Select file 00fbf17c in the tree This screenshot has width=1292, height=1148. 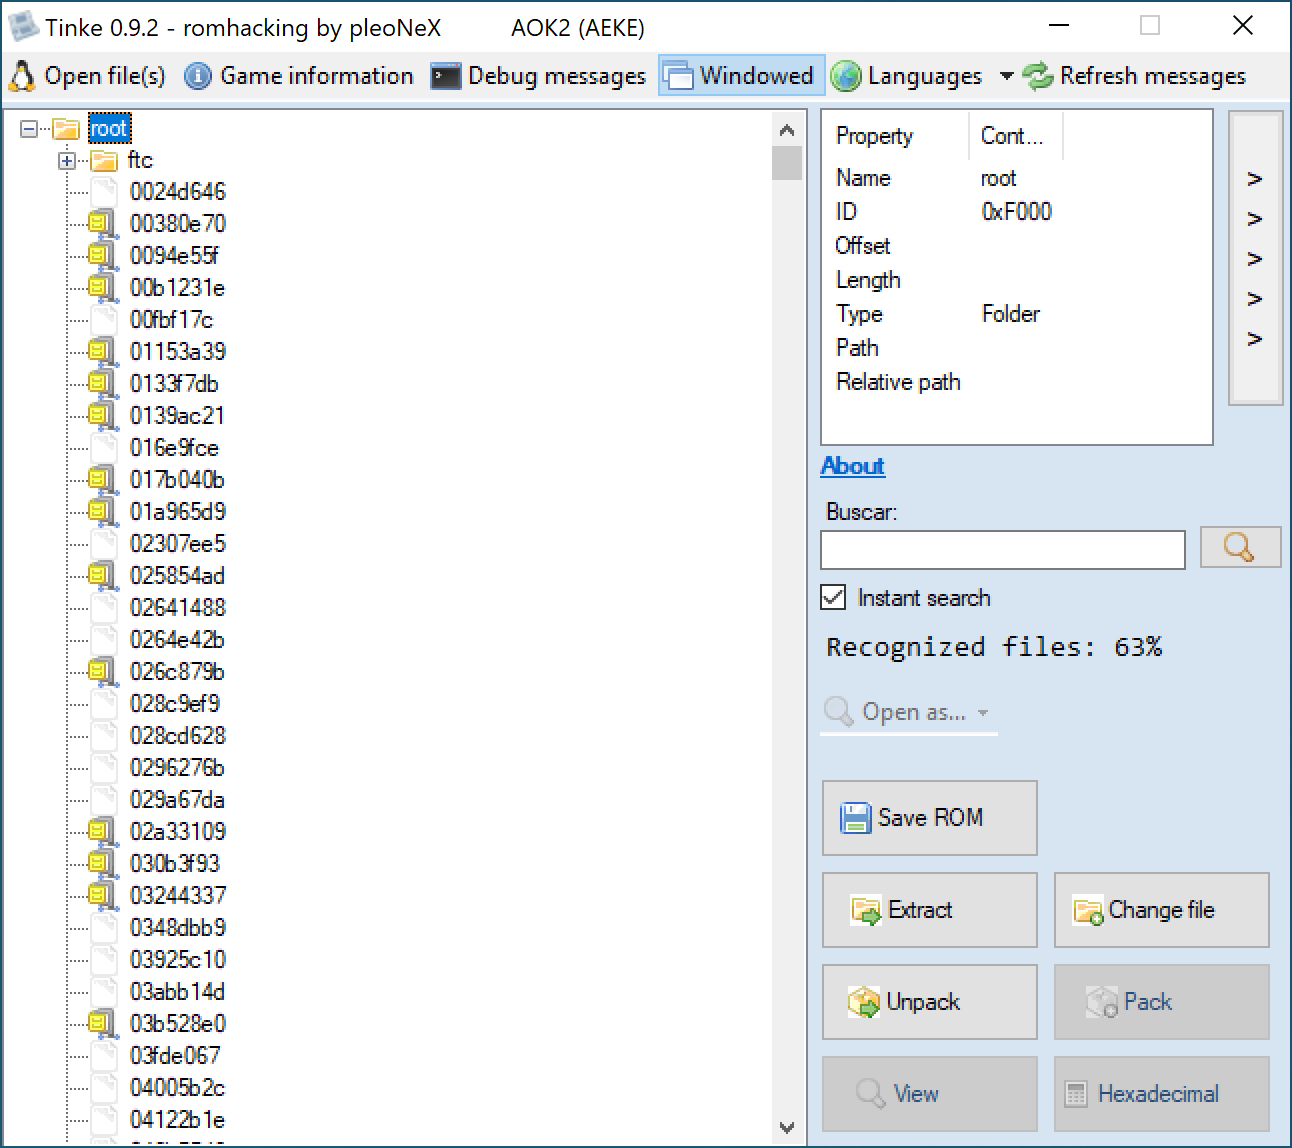coord(171,320)
